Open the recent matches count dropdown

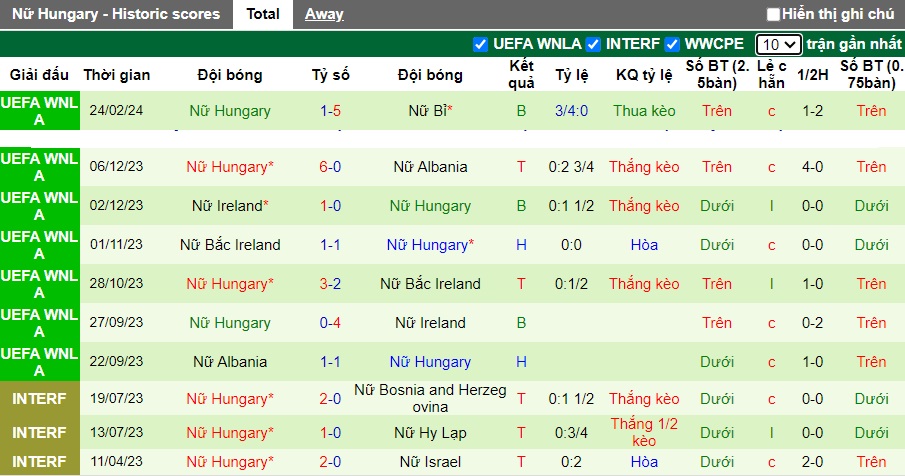(778, 44)
